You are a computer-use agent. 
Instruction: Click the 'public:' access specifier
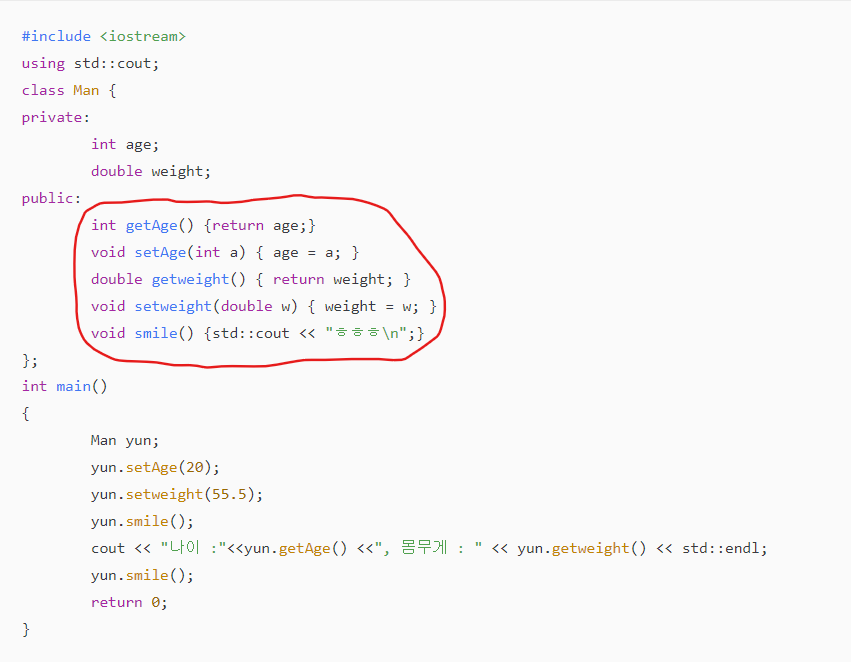(51, 199)
